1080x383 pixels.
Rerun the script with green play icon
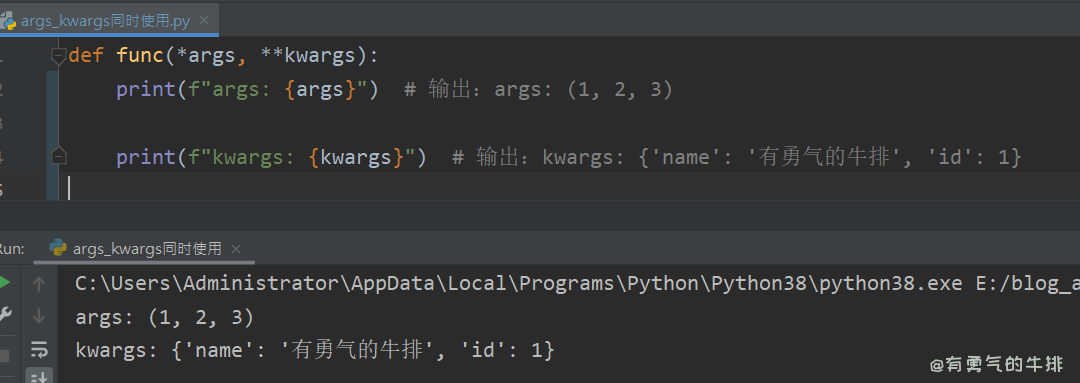click(4, 282)
